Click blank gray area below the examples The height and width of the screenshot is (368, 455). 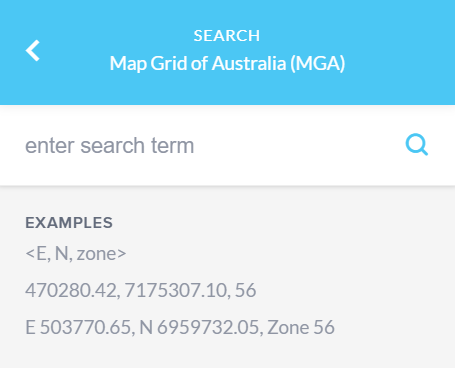coord(227,353)
